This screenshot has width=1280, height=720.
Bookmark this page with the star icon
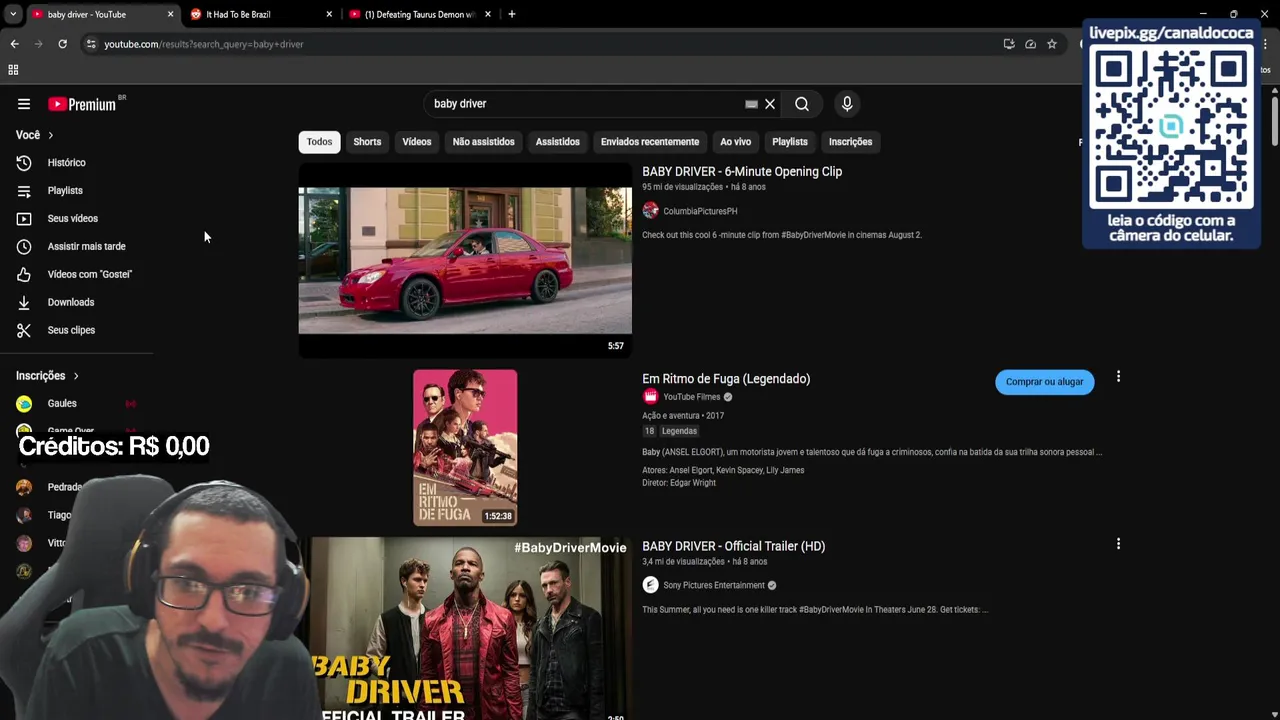point(1052,44)
